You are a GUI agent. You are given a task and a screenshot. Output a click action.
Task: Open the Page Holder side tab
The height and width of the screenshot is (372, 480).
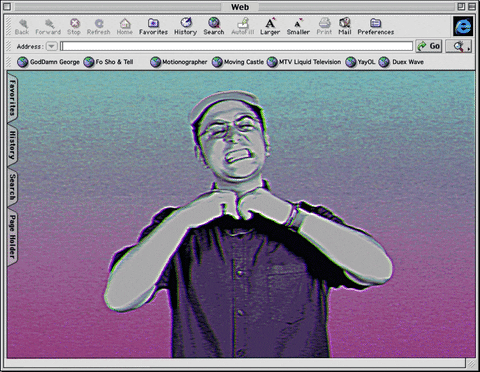click(x=12, y=236)
